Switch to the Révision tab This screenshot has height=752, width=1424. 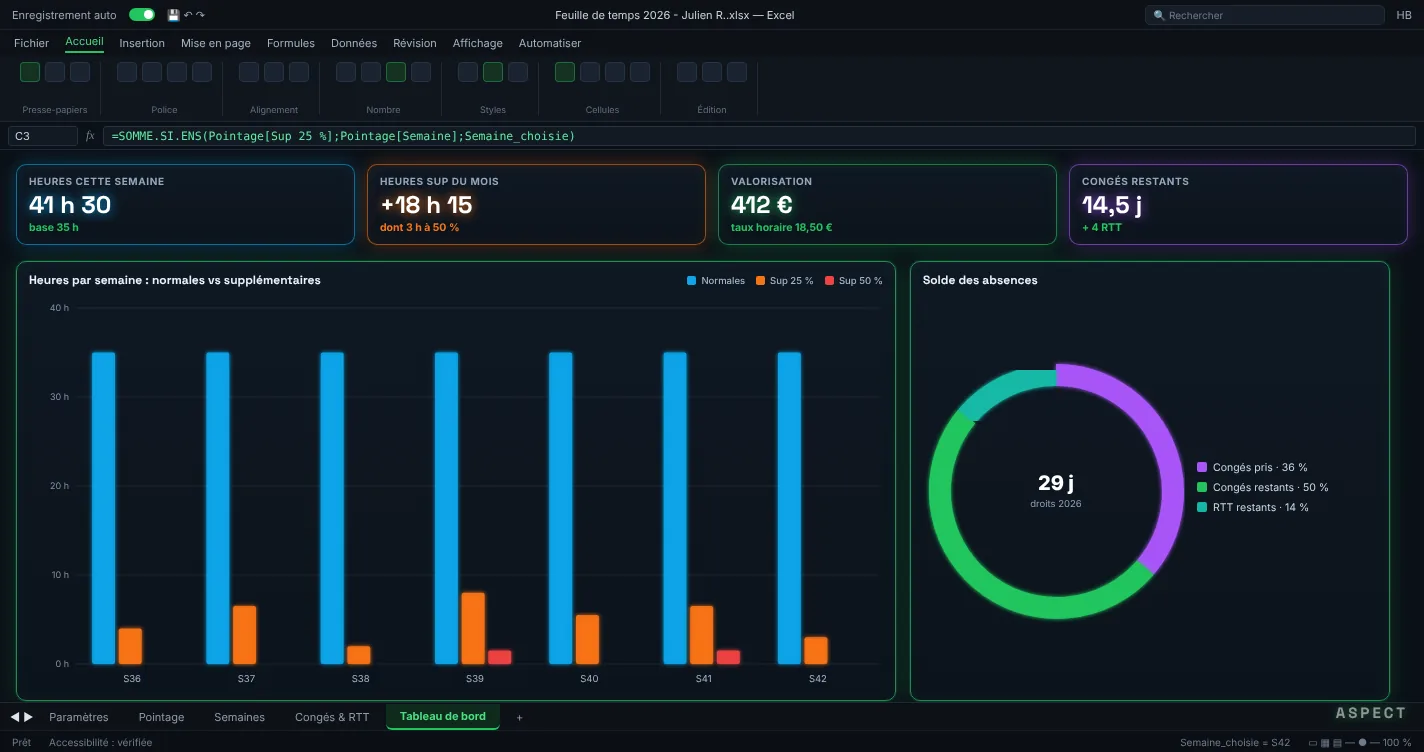(x=415, y=43)
